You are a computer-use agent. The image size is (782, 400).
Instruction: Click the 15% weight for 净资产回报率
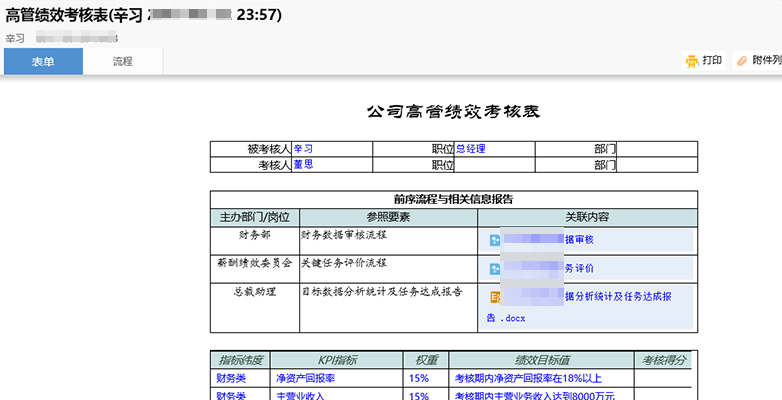pyautogui.click(x=418, y=379)
